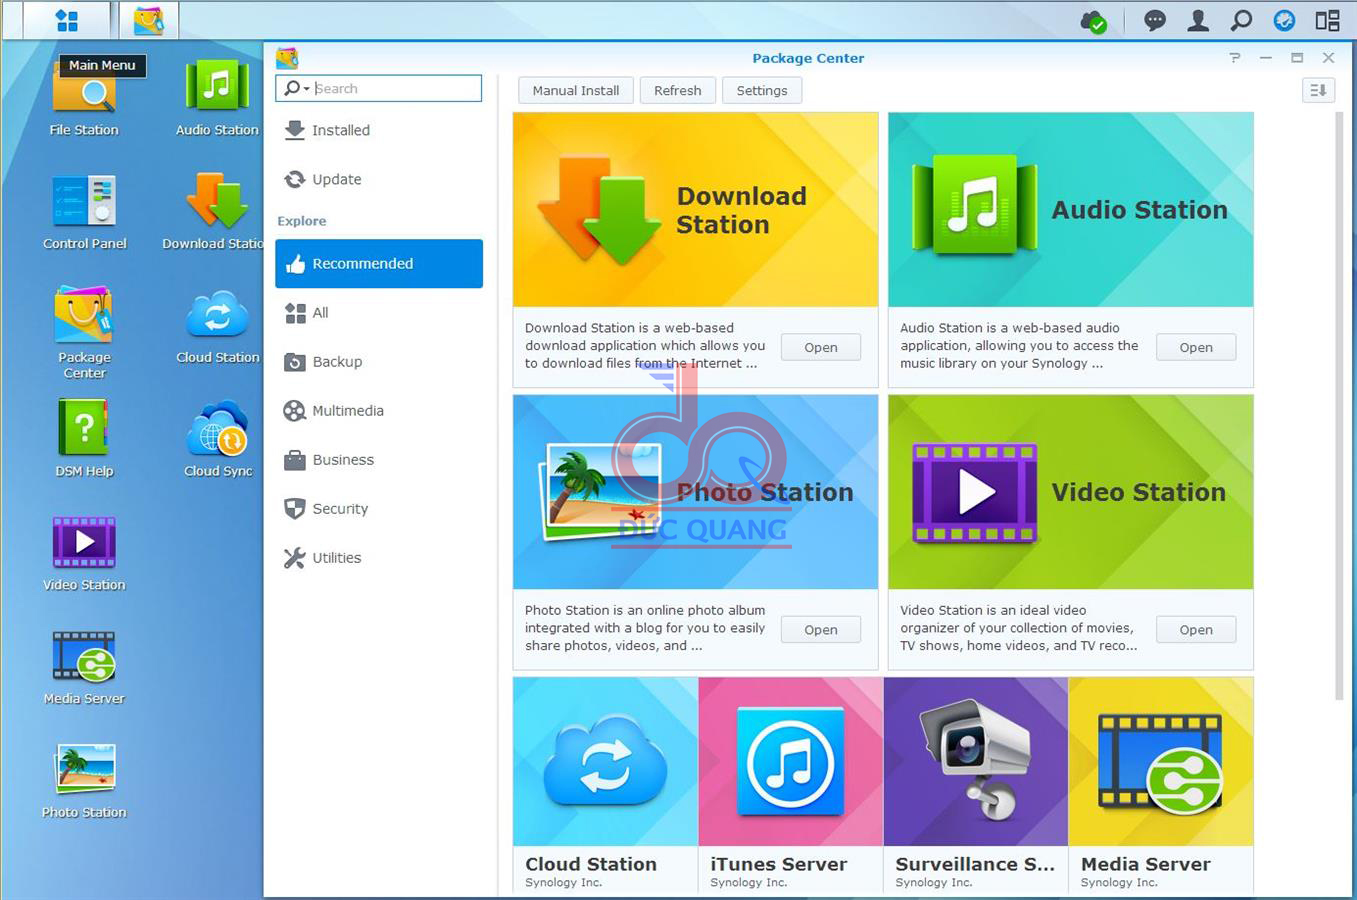Viewport: 1357px width, 900px height.
Task: Select the Recommended category
Action: tap(379, 263)
